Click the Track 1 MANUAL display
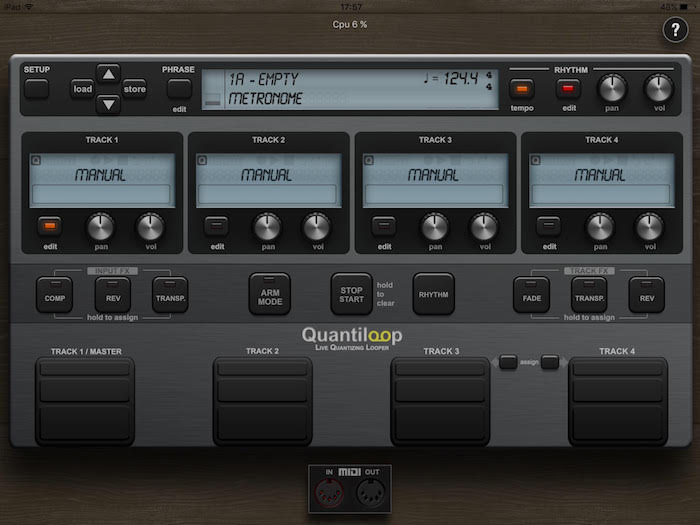The width and height of the screenshot is (700, 525). (102, 180)
